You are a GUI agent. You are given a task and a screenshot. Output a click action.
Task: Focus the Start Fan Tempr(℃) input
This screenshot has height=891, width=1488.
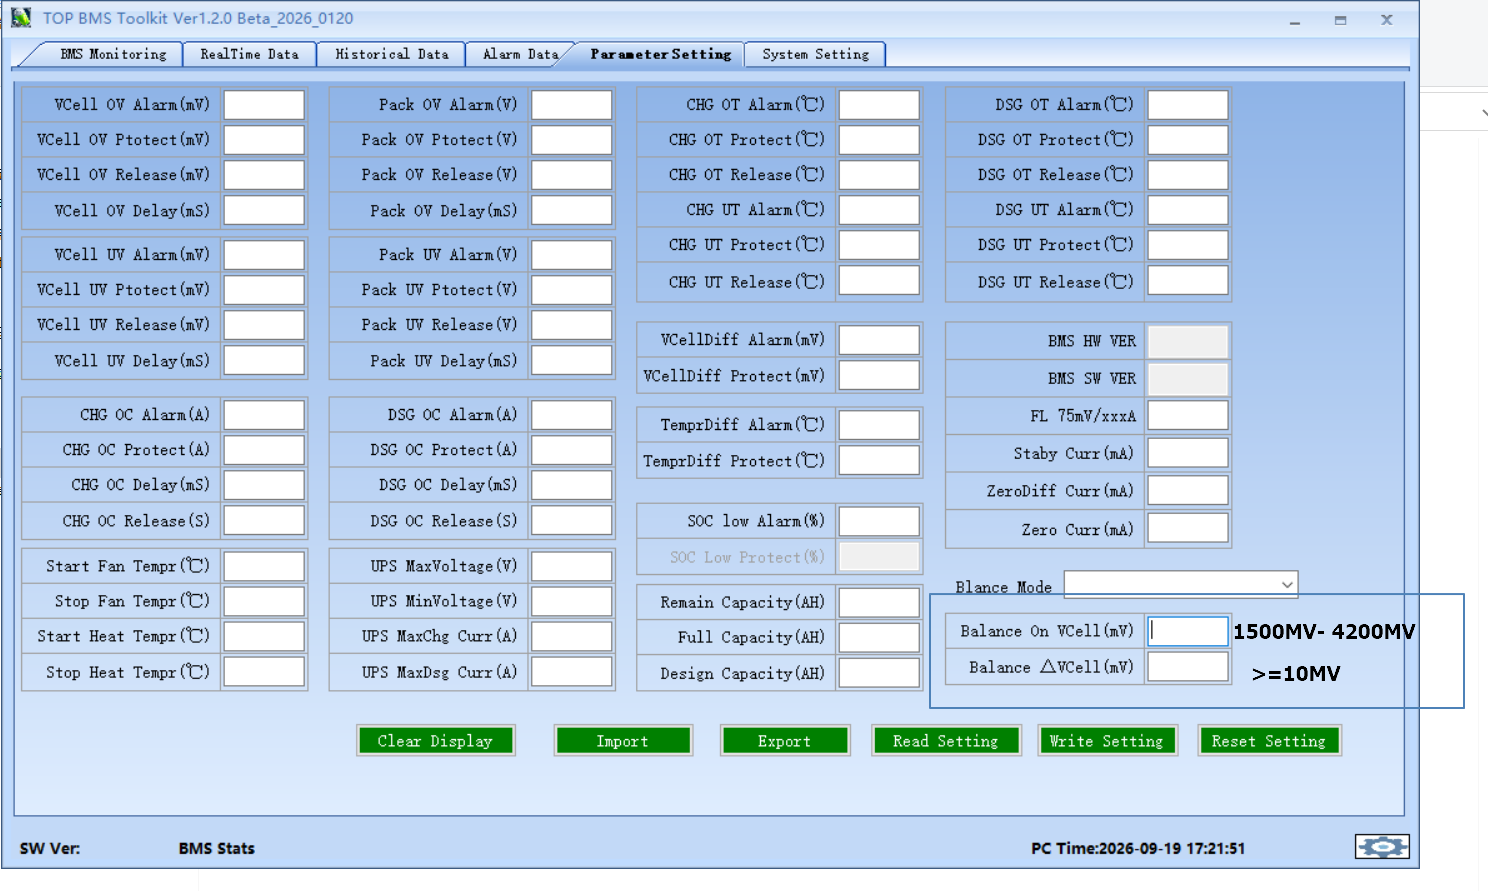point(264,566)
